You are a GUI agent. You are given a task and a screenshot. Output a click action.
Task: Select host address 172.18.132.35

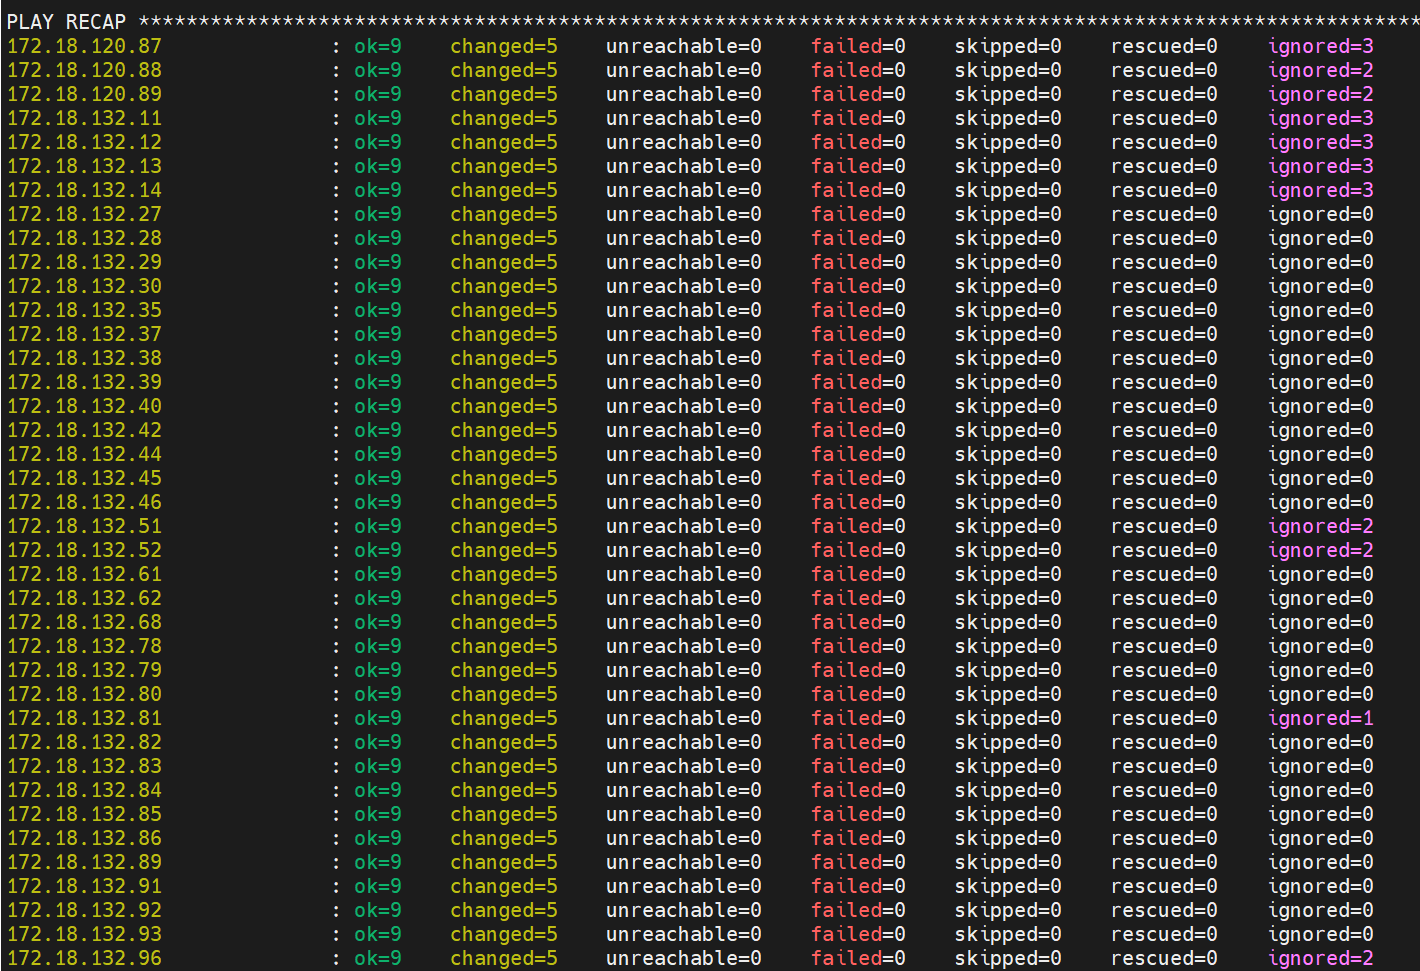[x=84, y=310]
